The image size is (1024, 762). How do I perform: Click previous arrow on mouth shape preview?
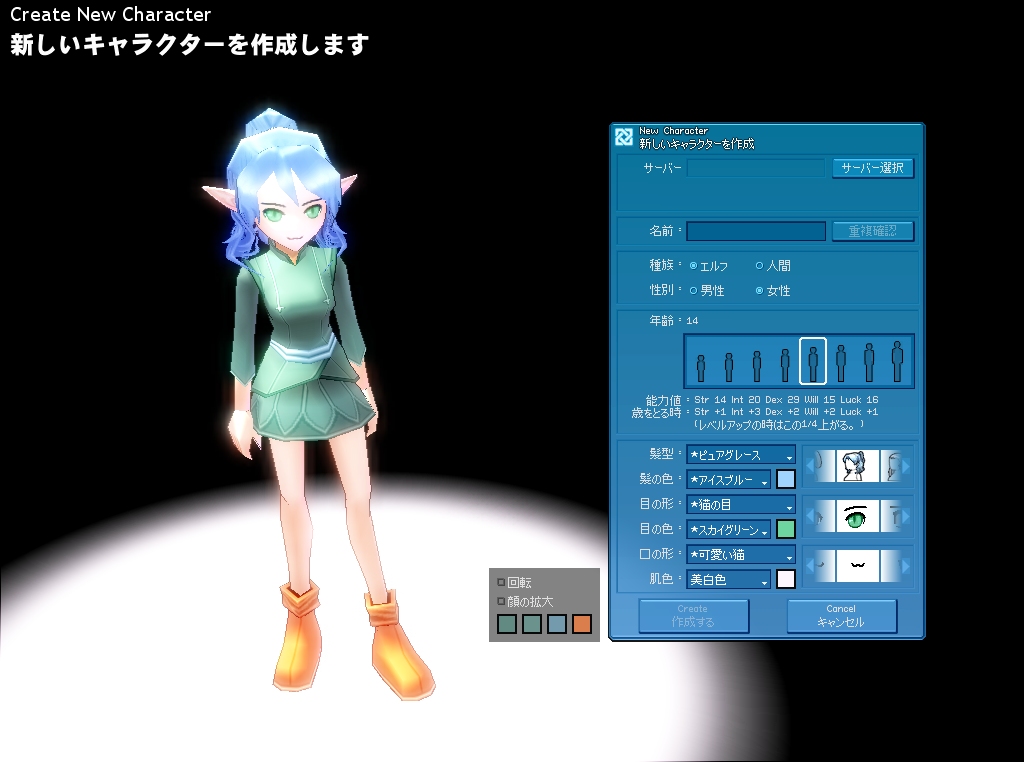(x=809, y=565)
